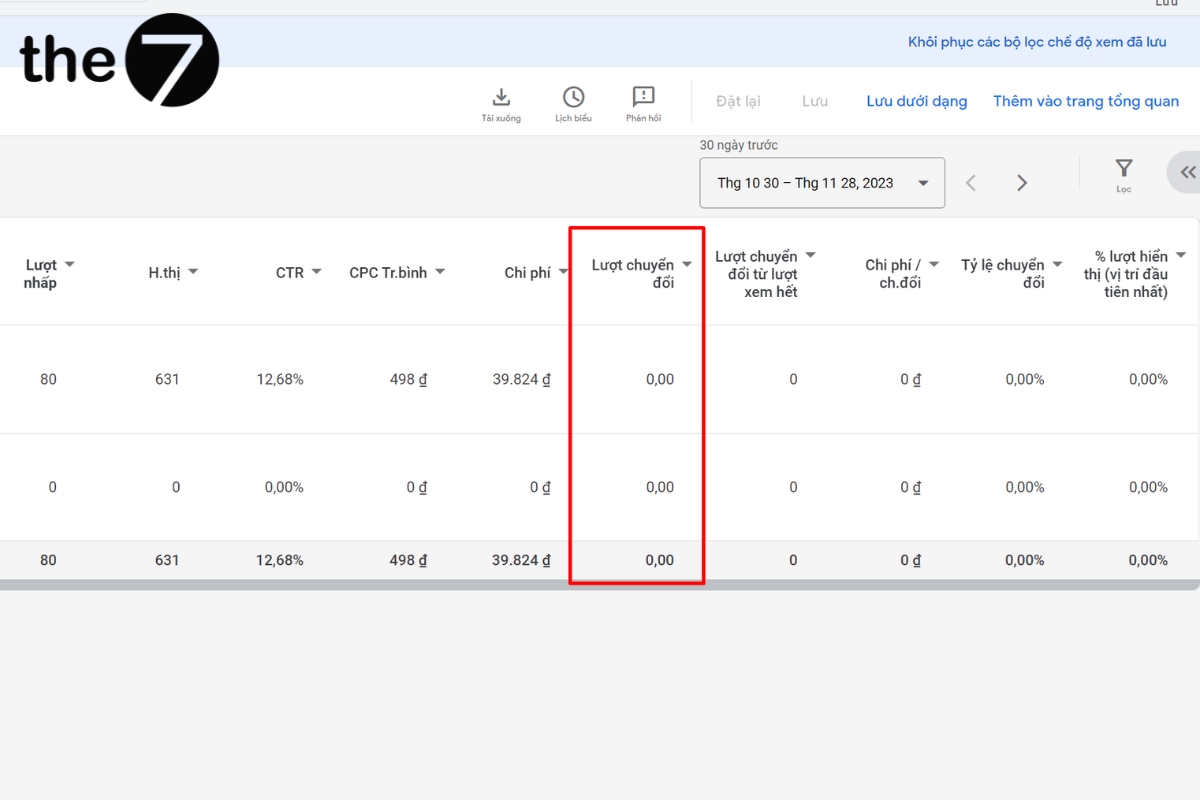
Task: Click the the7 logo
Action: [118, 60]
